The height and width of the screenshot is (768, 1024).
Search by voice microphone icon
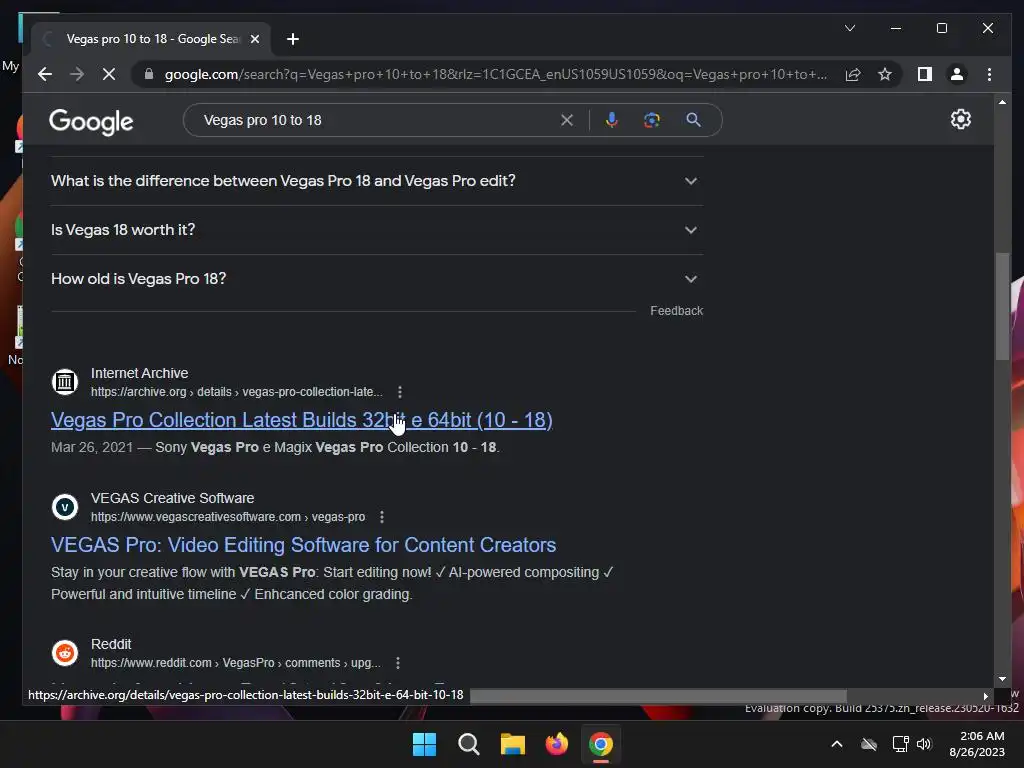coord(611,120)
